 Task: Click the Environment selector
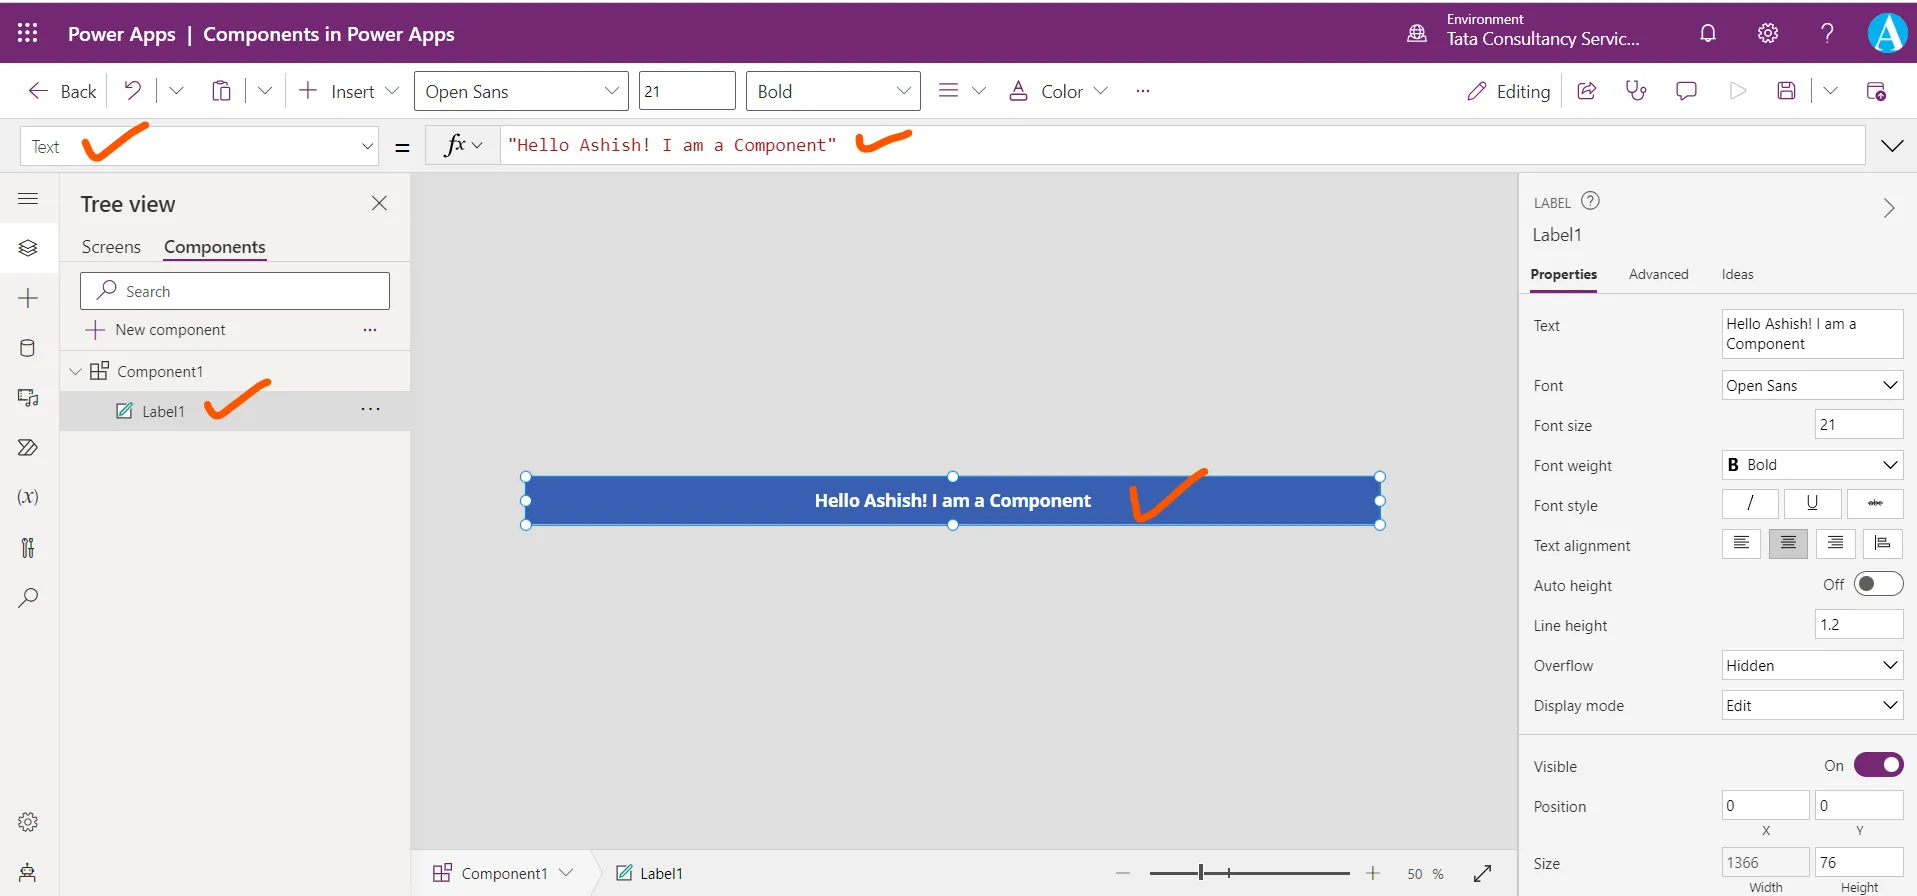[x=1524, y=31]
